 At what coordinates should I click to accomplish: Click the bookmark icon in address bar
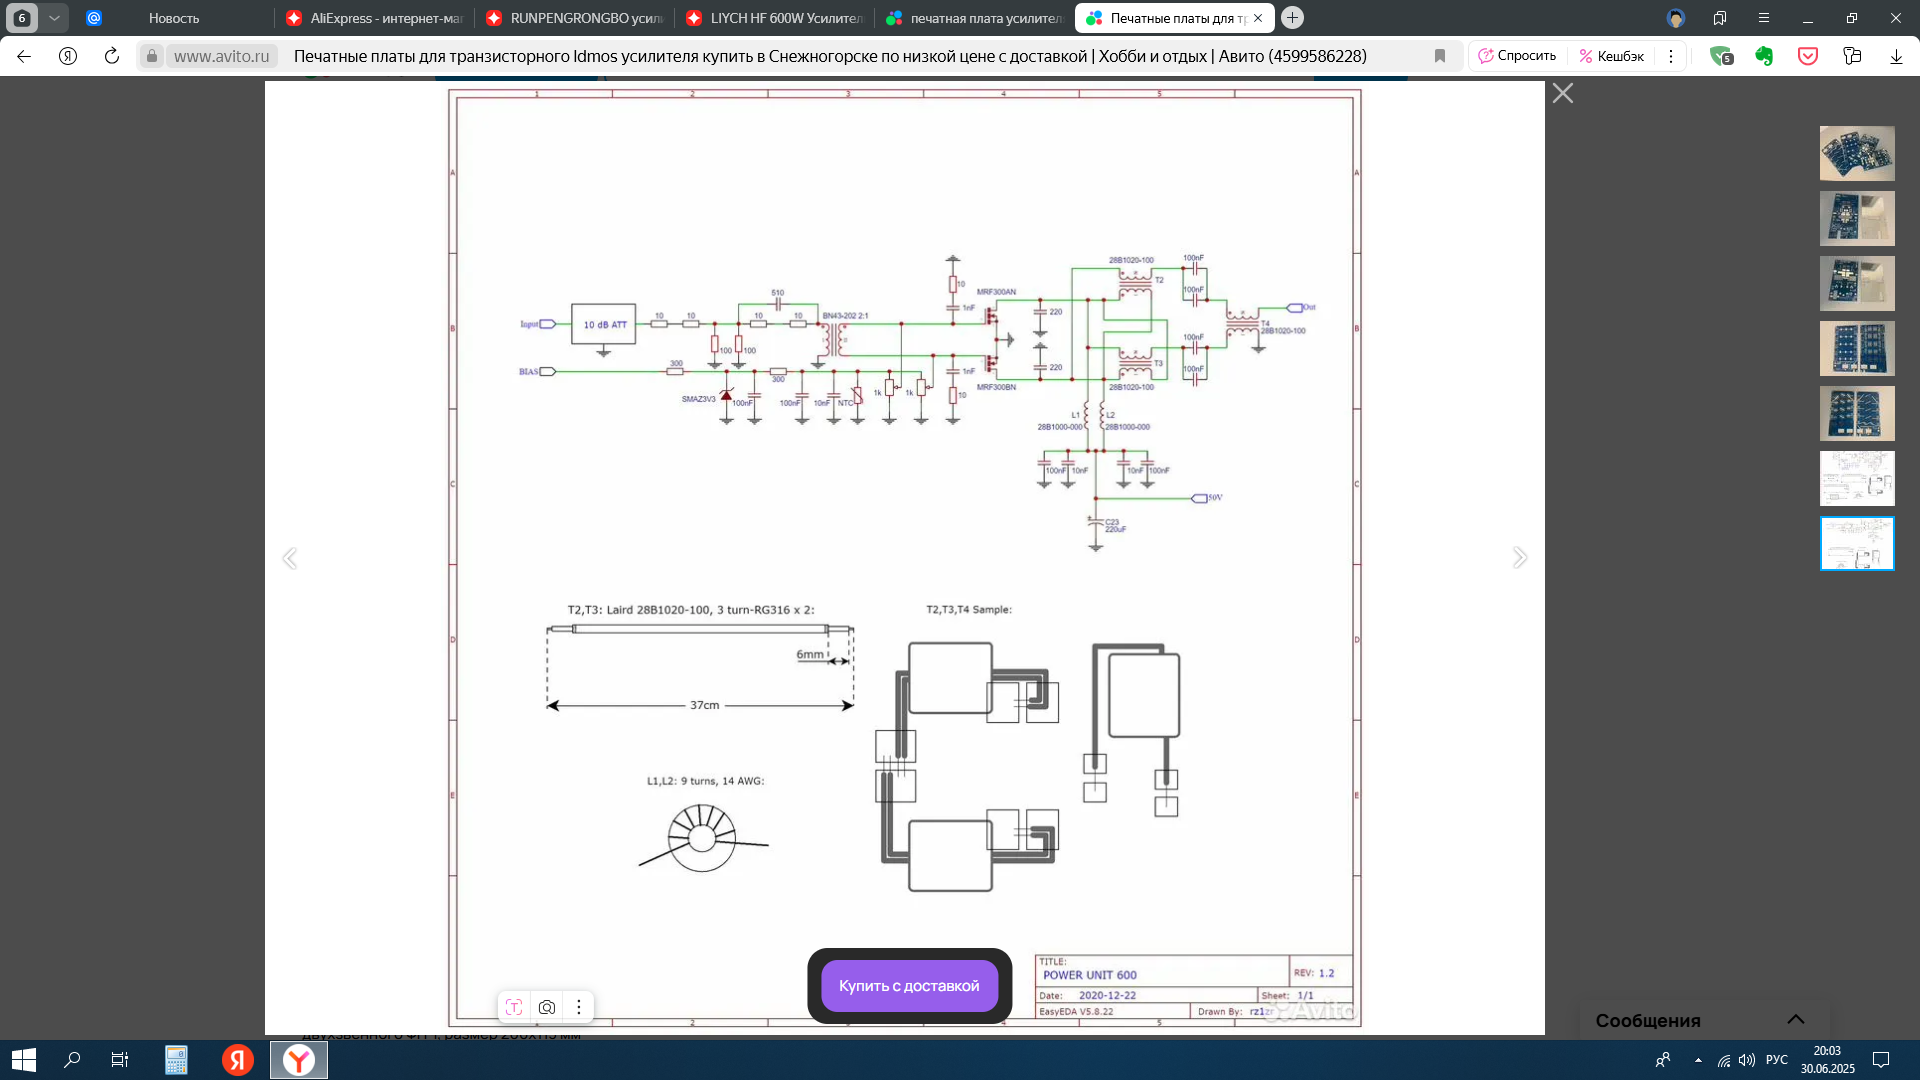tap(1440, 56)
